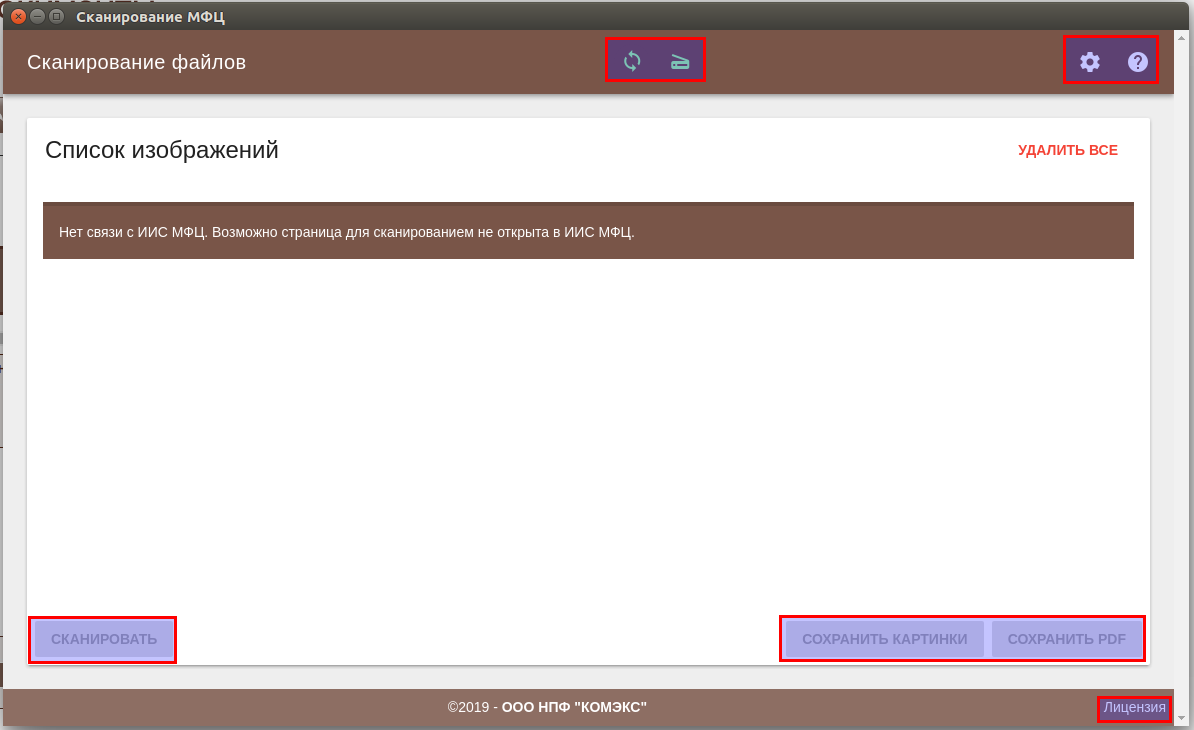Start scanning with the СКАНИРОВАТЬ button
The width and height of the screenshot is (1194, 730).
[x=104, y=639]
